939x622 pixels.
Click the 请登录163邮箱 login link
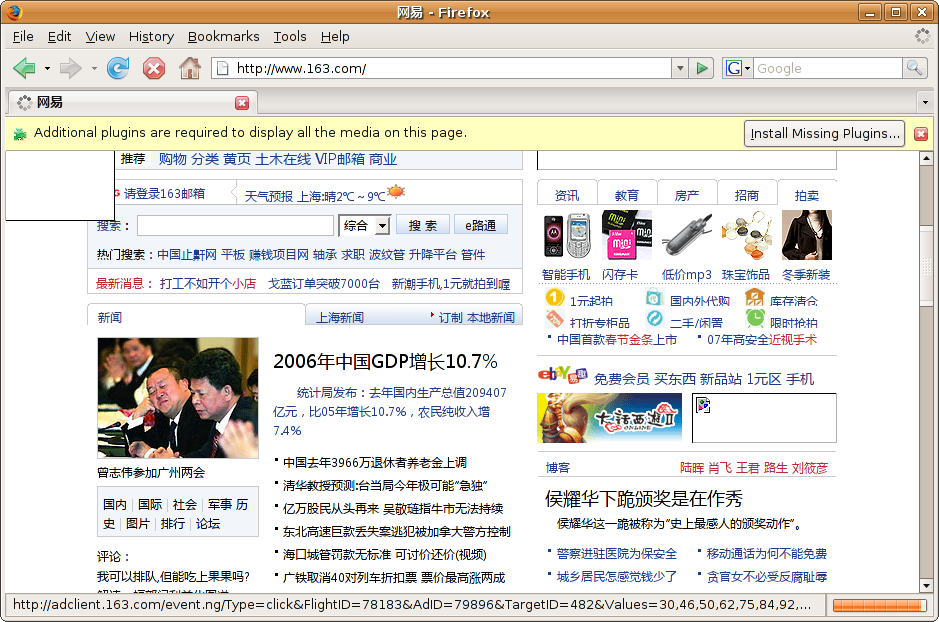click(164, 193)
